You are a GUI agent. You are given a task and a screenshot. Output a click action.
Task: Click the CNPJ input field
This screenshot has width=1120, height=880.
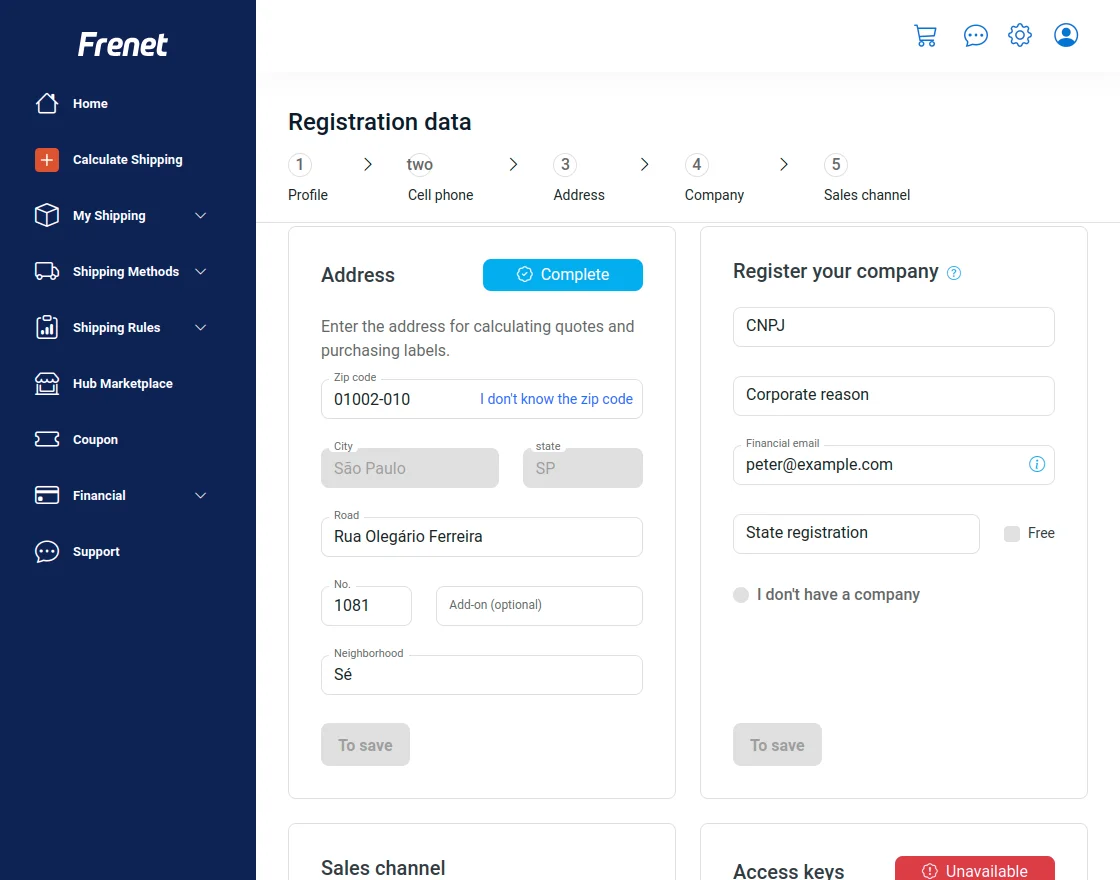pos(893,327)
